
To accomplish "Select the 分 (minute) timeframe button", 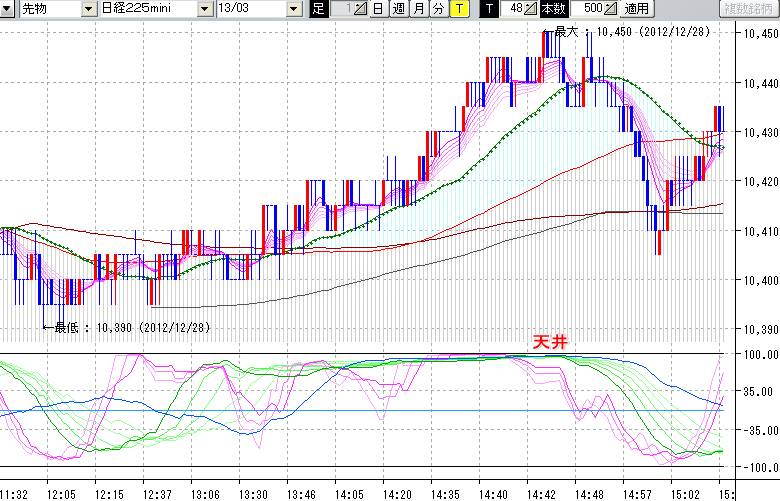I will pyautogui.click(x=438, y=9).
